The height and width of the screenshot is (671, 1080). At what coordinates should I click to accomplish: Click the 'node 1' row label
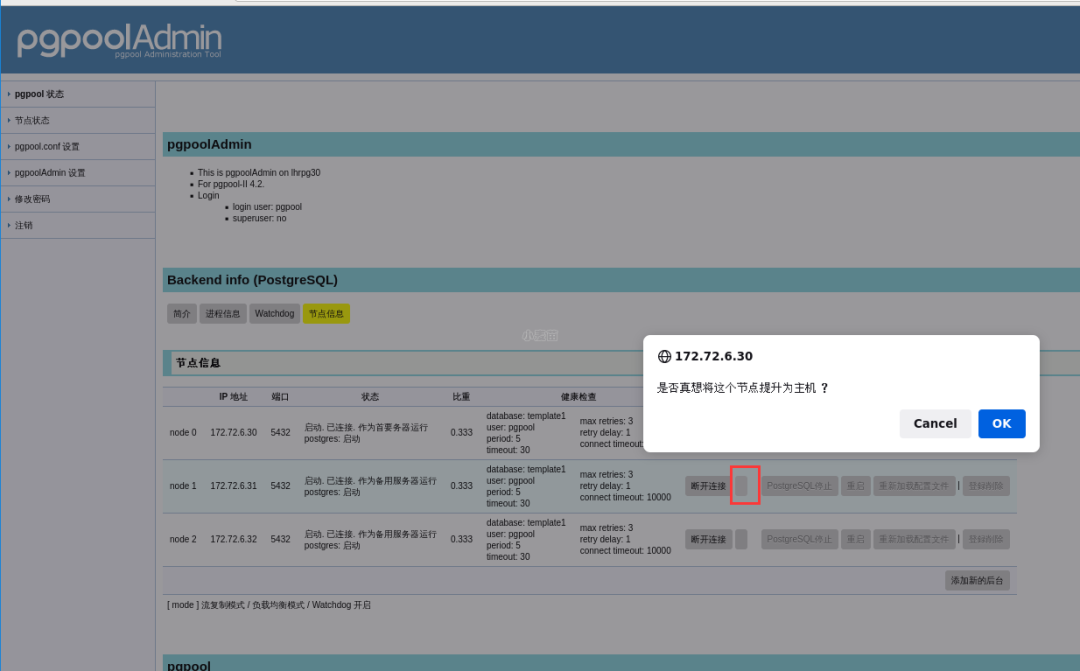click(x=183, y=486)
